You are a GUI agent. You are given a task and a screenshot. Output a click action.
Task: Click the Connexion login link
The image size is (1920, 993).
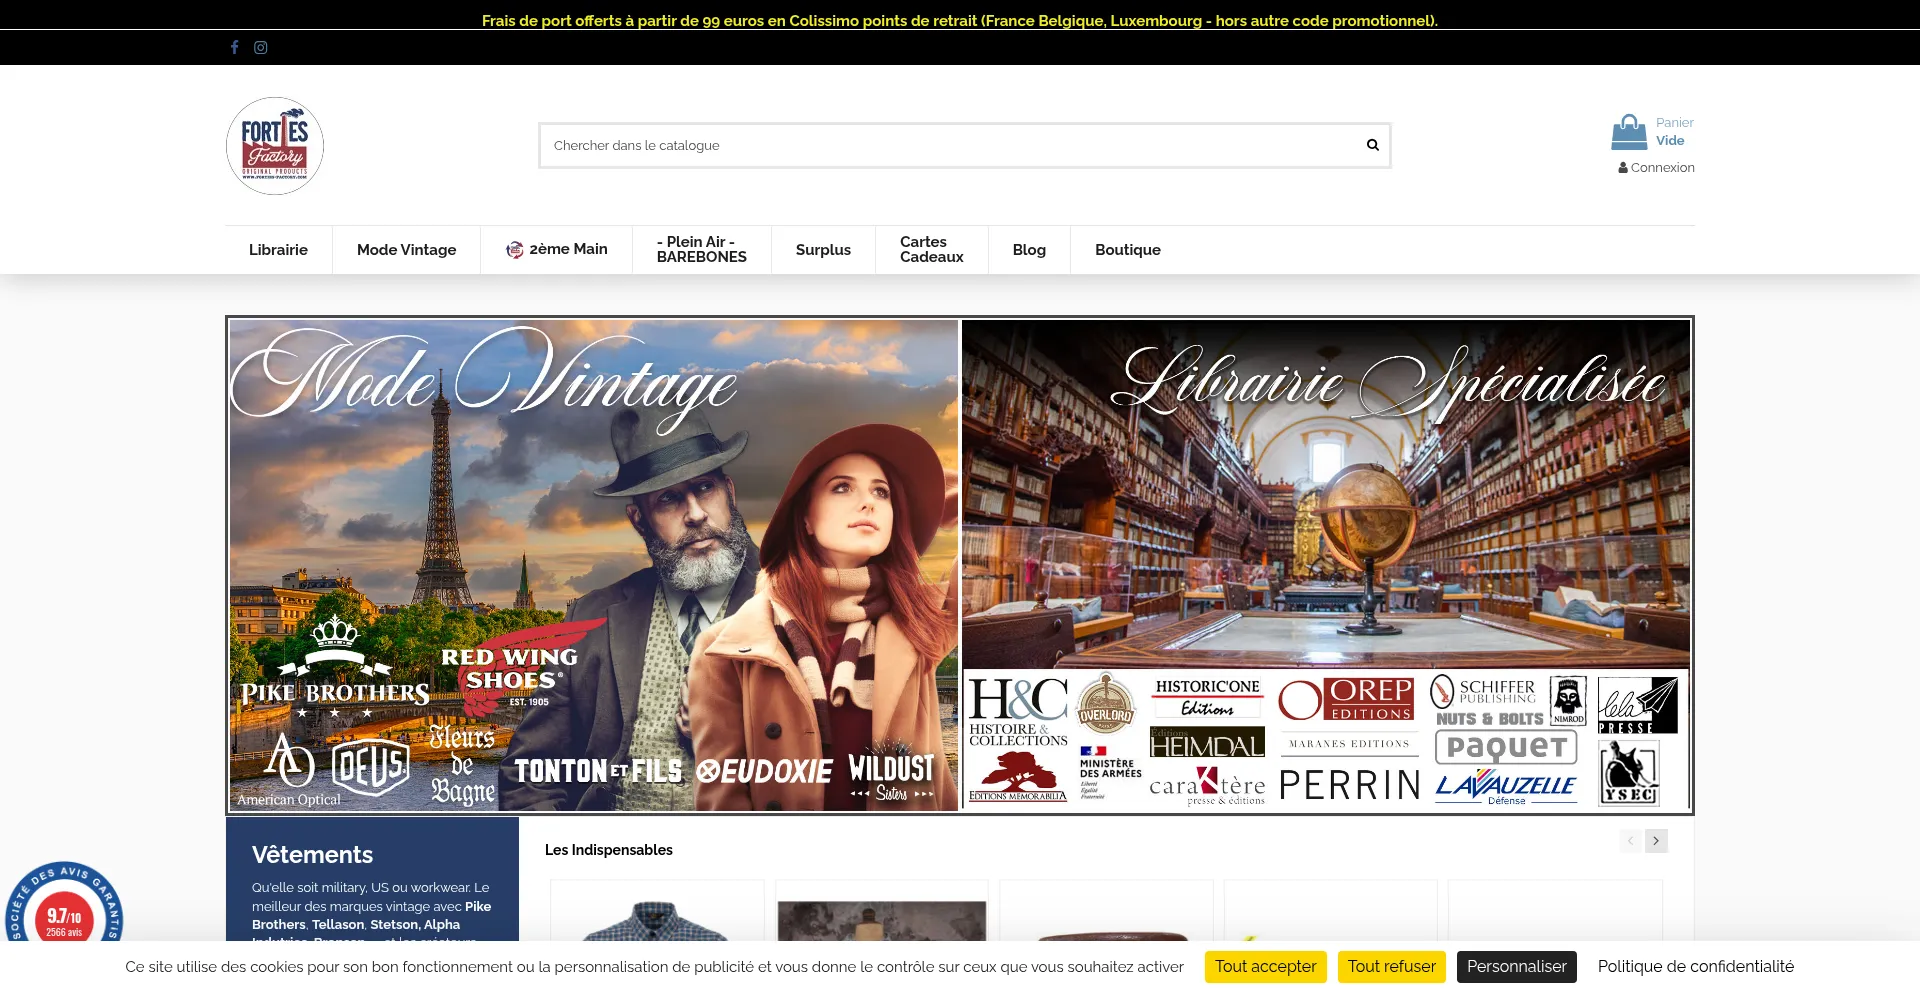(x=1656, y=168)
